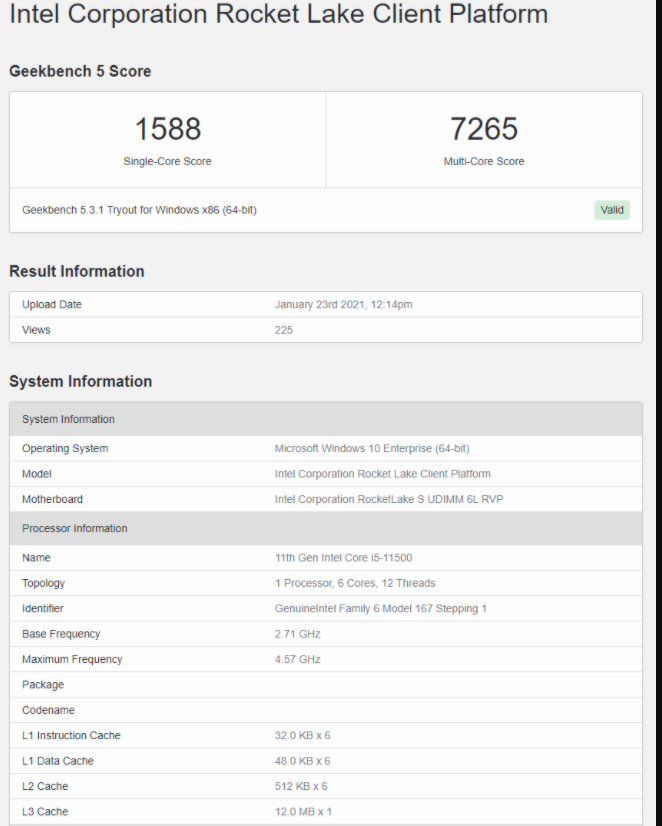Click the Single-Core Score label
This screenshot has height=826, width=662.
coord(167,161)
